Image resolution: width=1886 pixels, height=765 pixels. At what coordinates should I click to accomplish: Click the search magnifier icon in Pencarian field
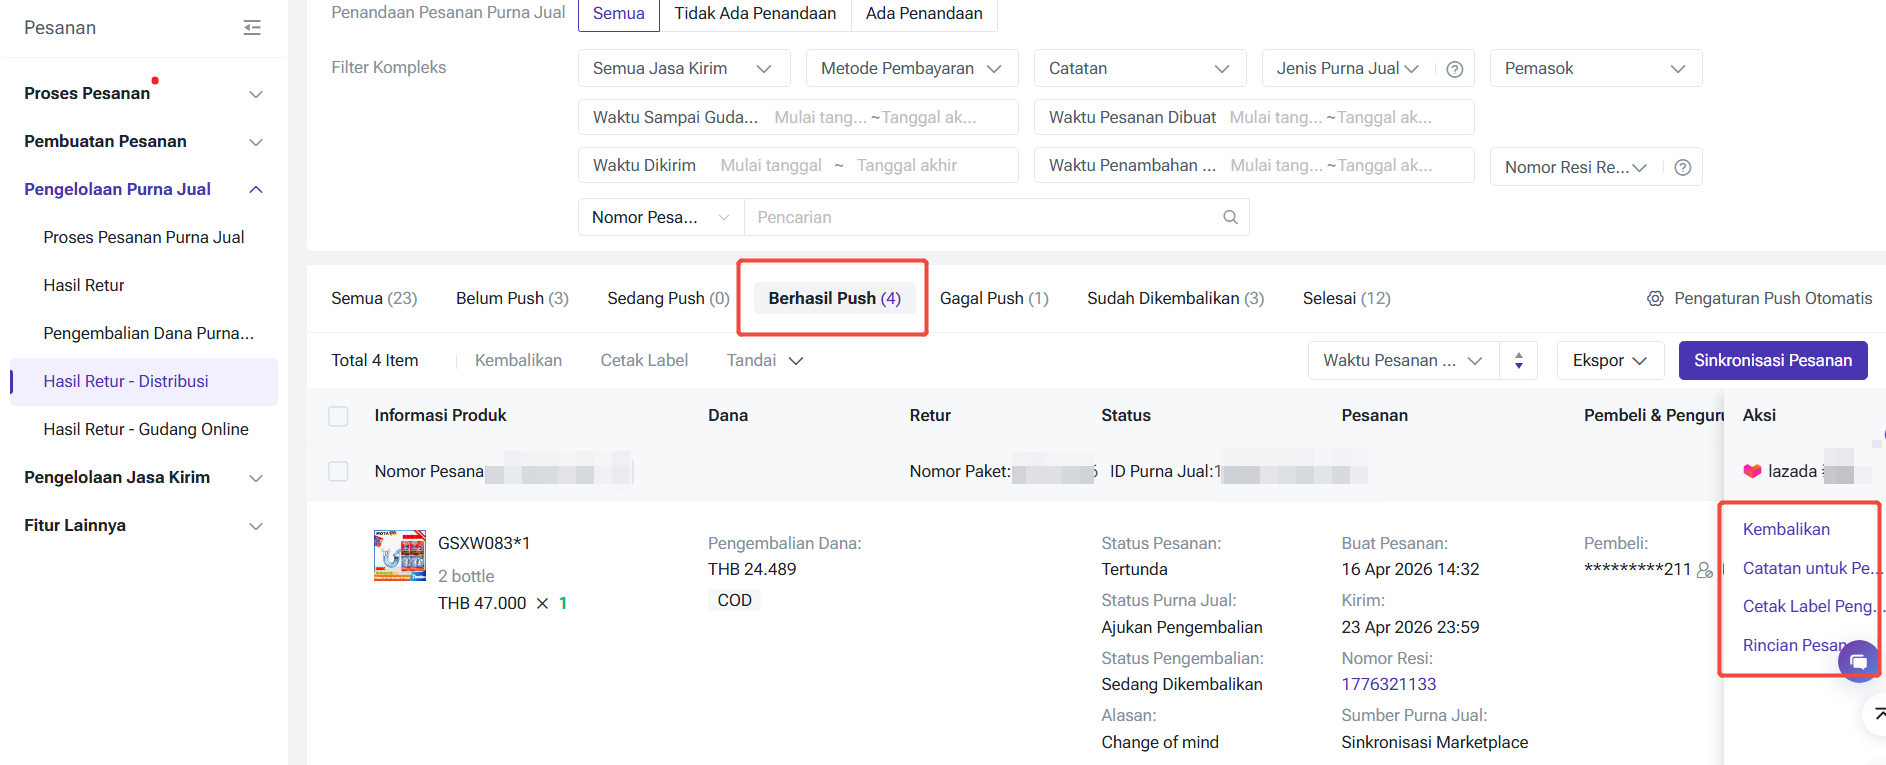1230,217
